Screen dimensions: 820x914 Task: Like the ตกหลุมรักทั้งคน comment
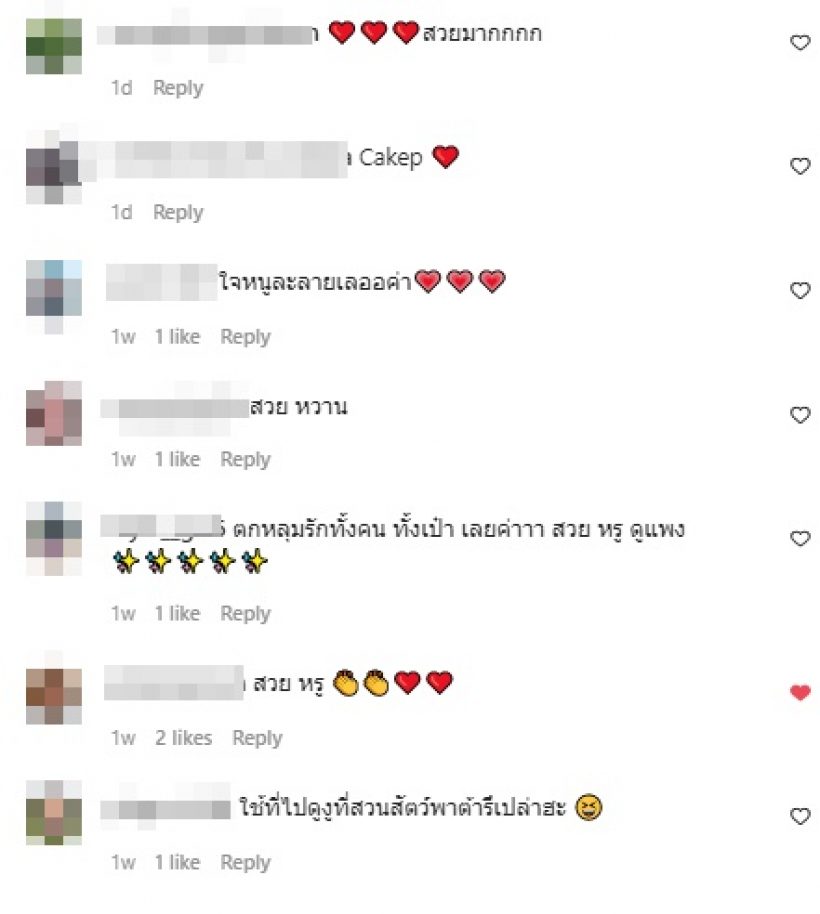point(800,539)
